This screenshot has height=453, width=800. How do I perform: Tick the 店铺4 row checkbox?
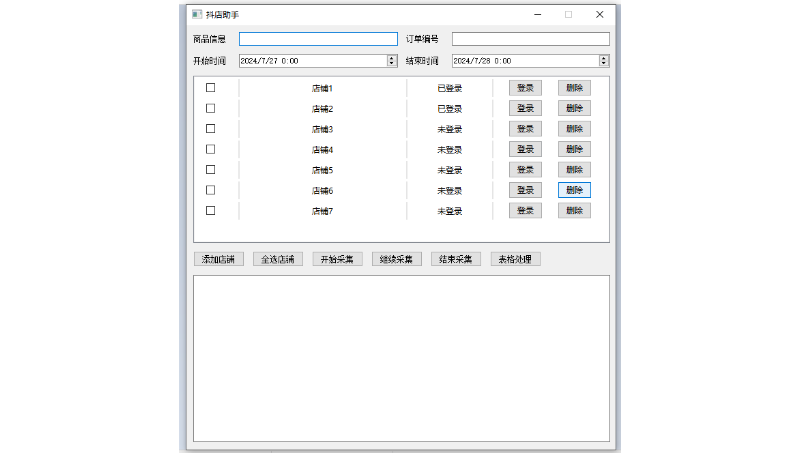210,149
